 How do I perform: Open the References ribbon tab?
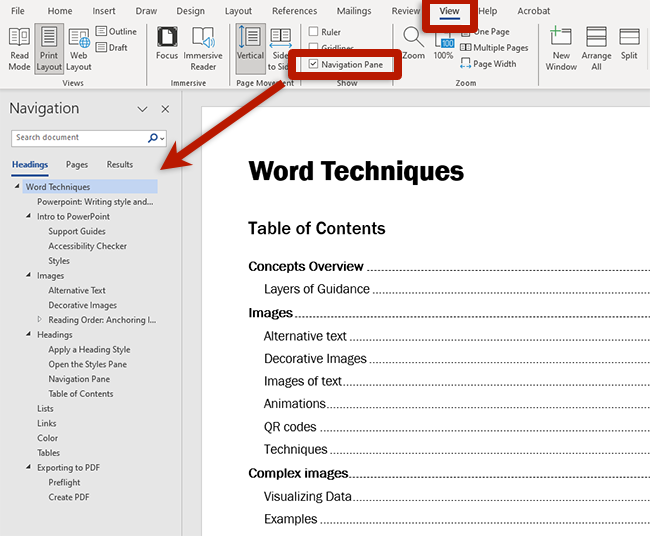coord(294,11)
